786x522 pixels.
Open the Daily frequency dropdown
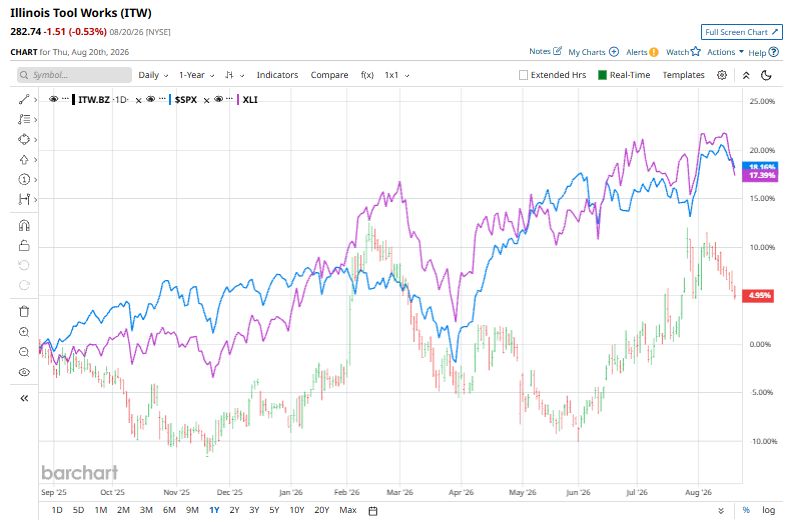153,75
